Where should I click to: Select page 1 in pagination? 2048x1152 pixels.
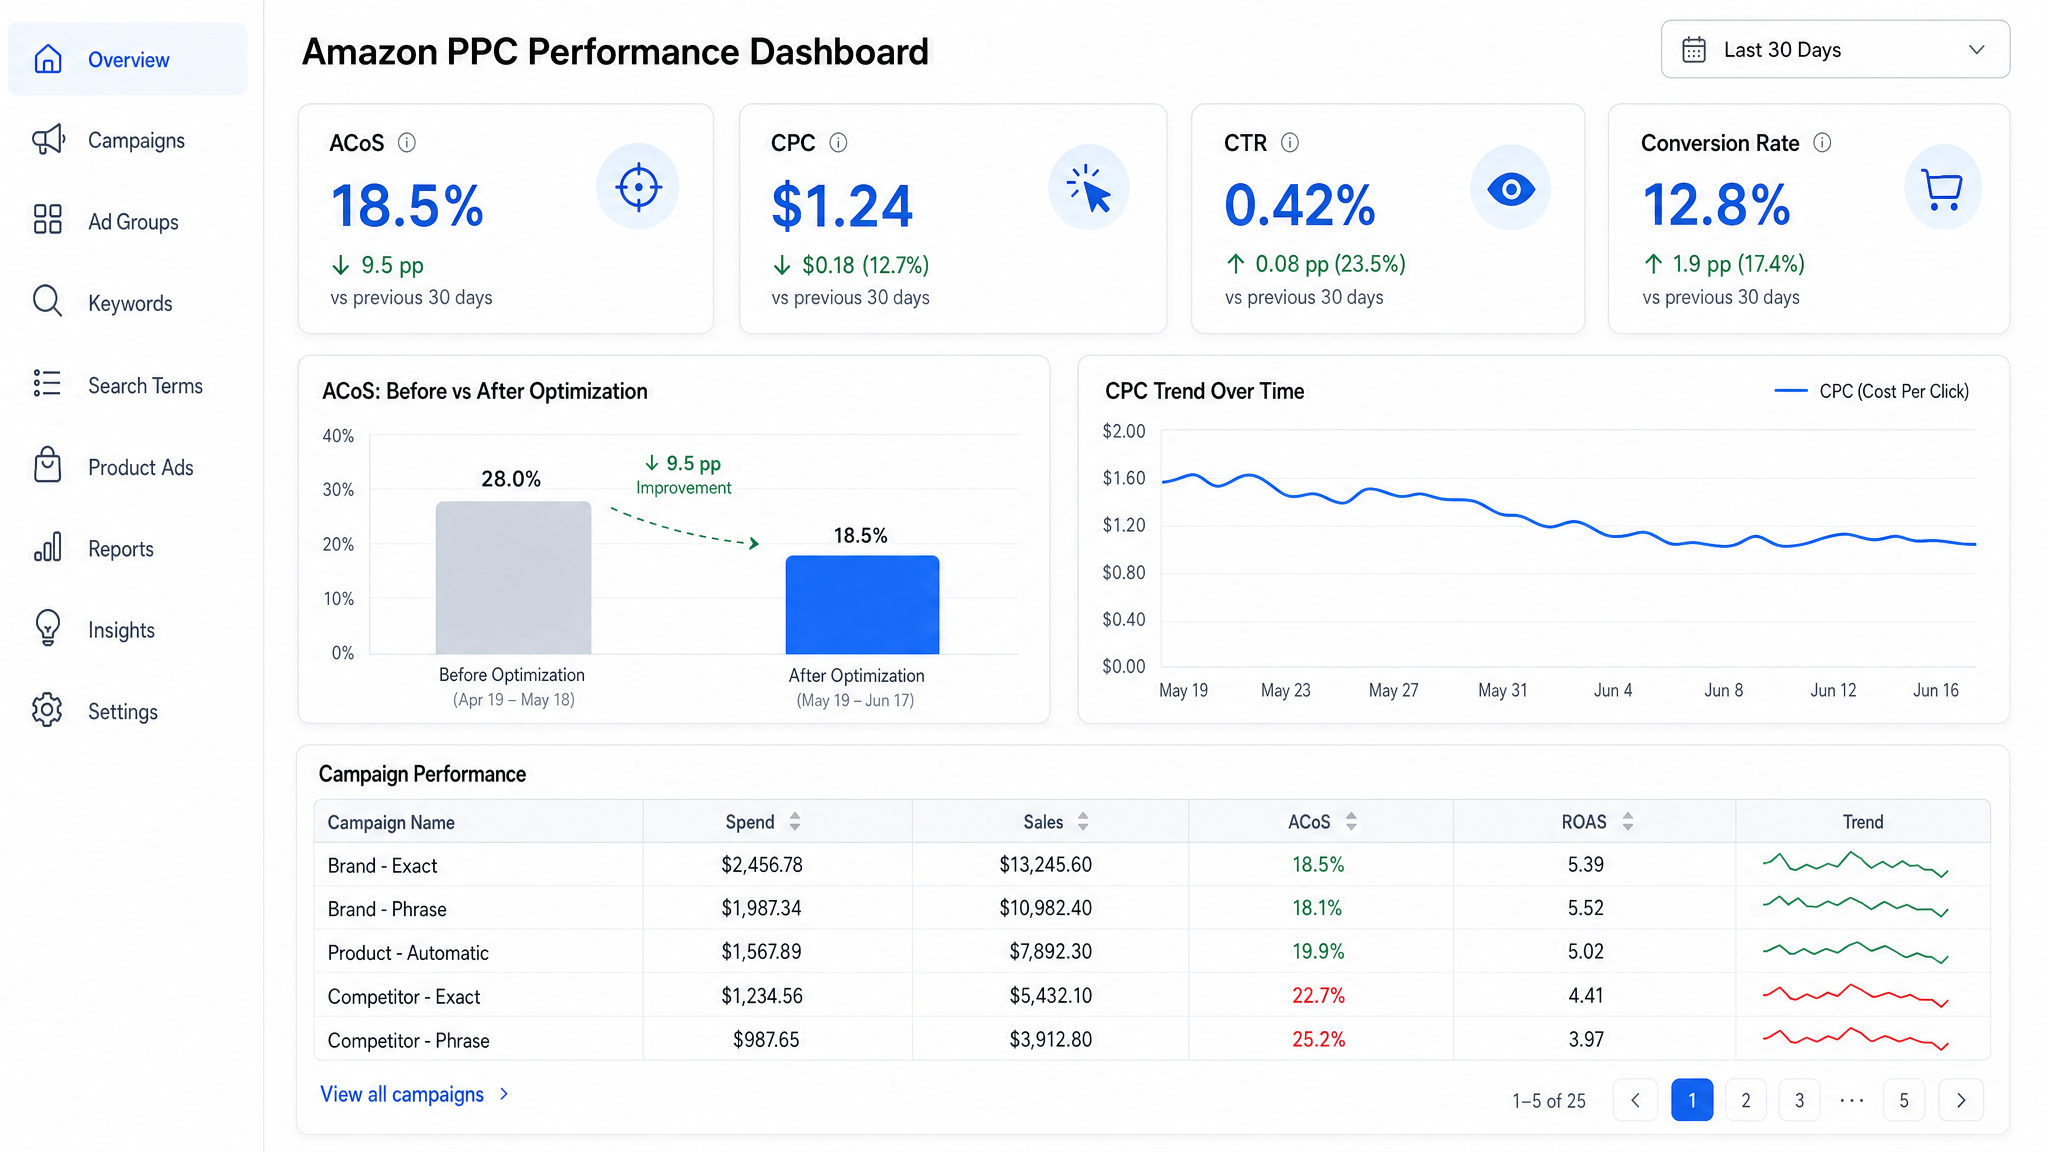pyautogui.click(x=1692, y=1100)
